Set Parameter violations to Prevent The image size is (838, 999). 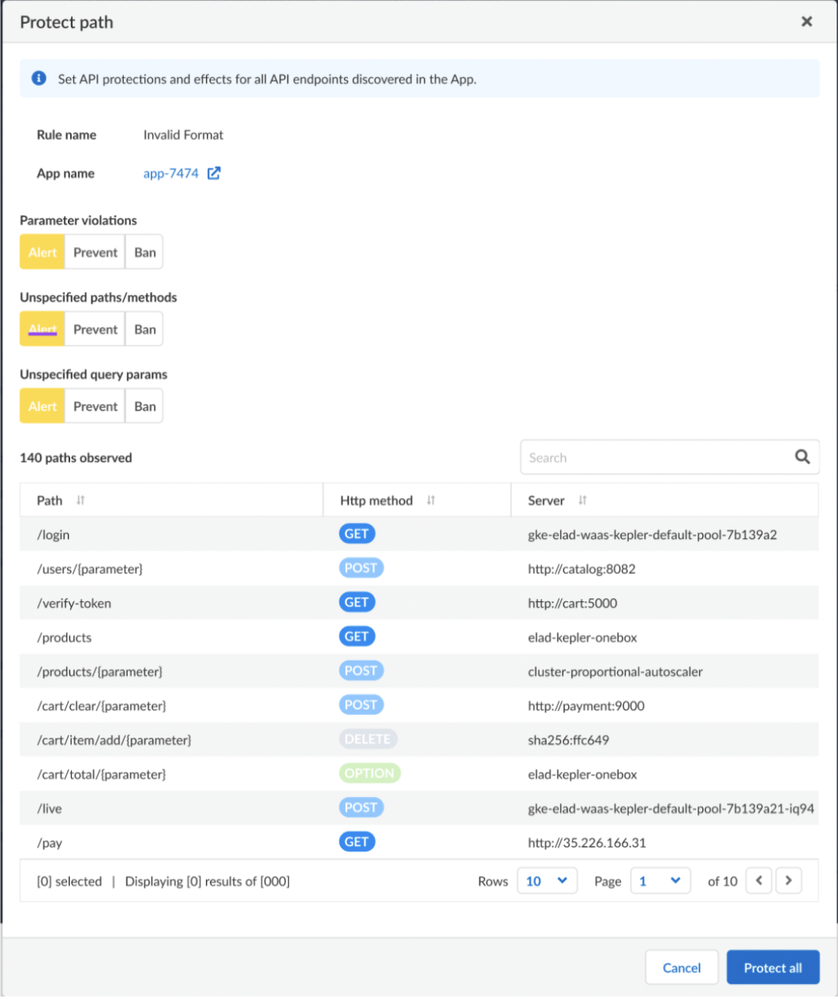(95, 252)
